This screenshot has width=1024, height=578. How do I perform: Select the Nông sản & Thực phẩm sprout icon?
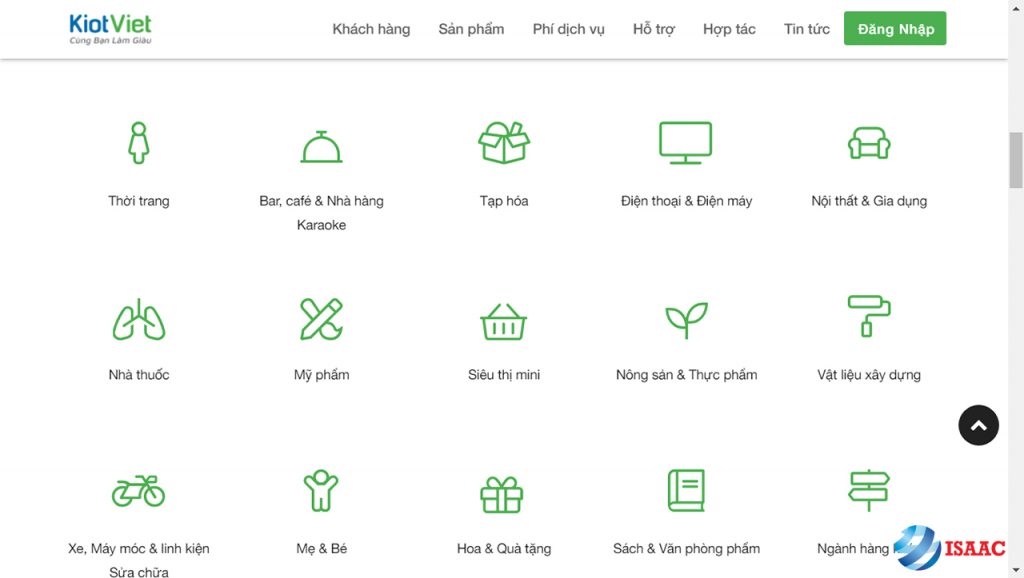click(686, 320)
